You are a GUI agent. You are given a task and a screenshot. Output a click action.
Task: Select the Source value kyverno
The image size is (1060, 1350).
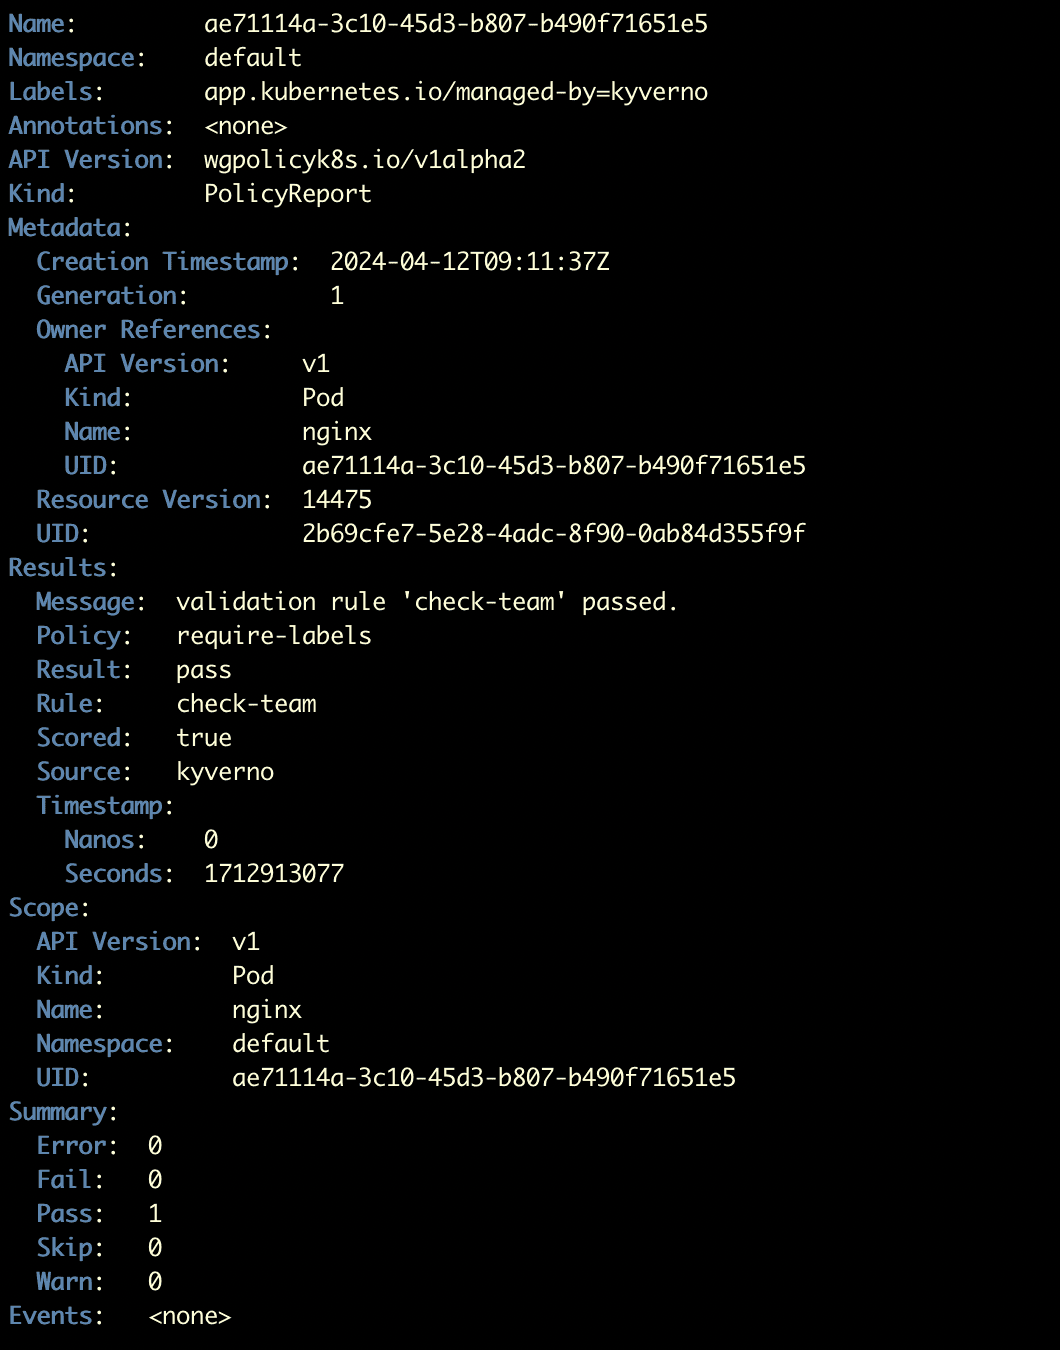(x=225, y=772)
